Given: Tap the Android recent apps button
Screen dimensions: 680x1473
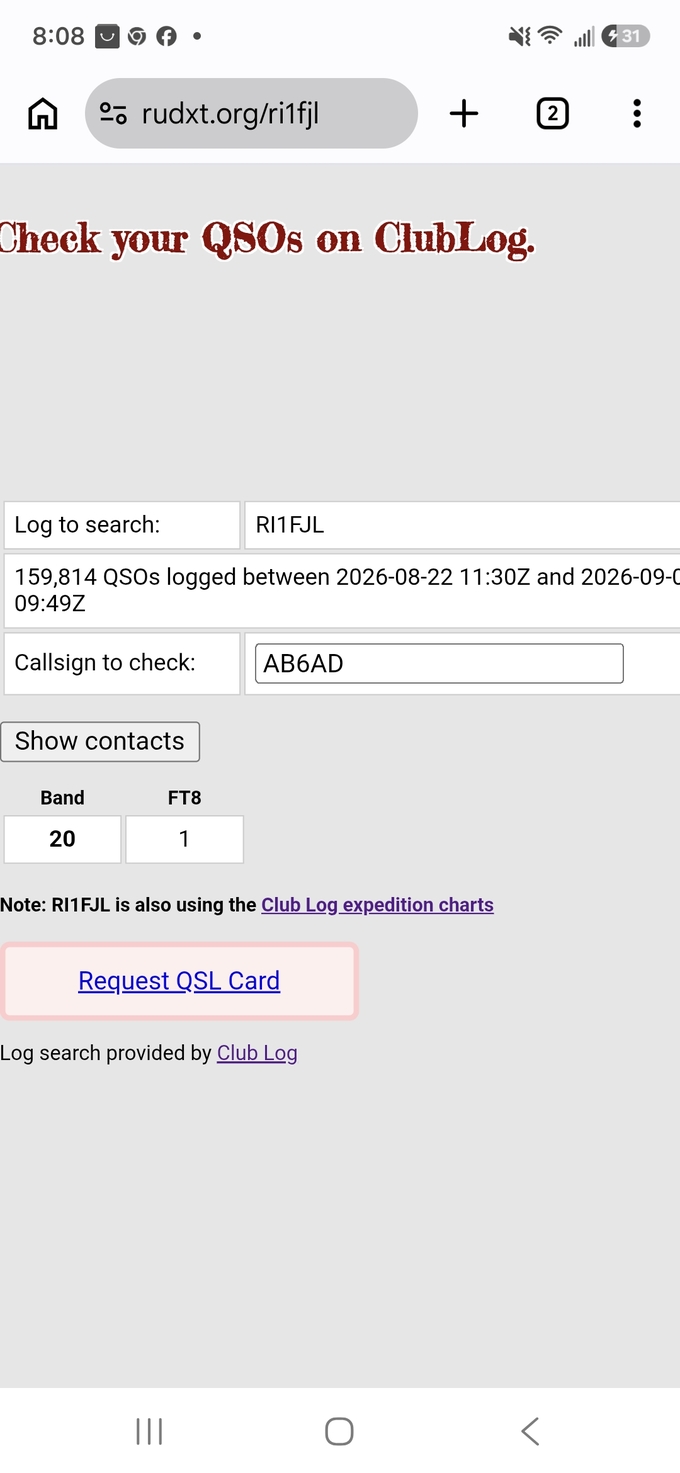Looking at the screenshot, I should [149, 1431].
